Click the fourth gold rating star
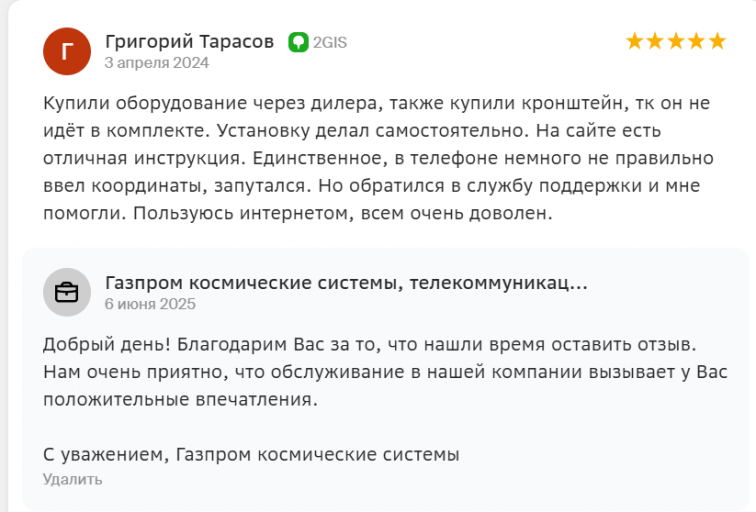This screenshot has width=756, height=512. (x=697, y=41)
